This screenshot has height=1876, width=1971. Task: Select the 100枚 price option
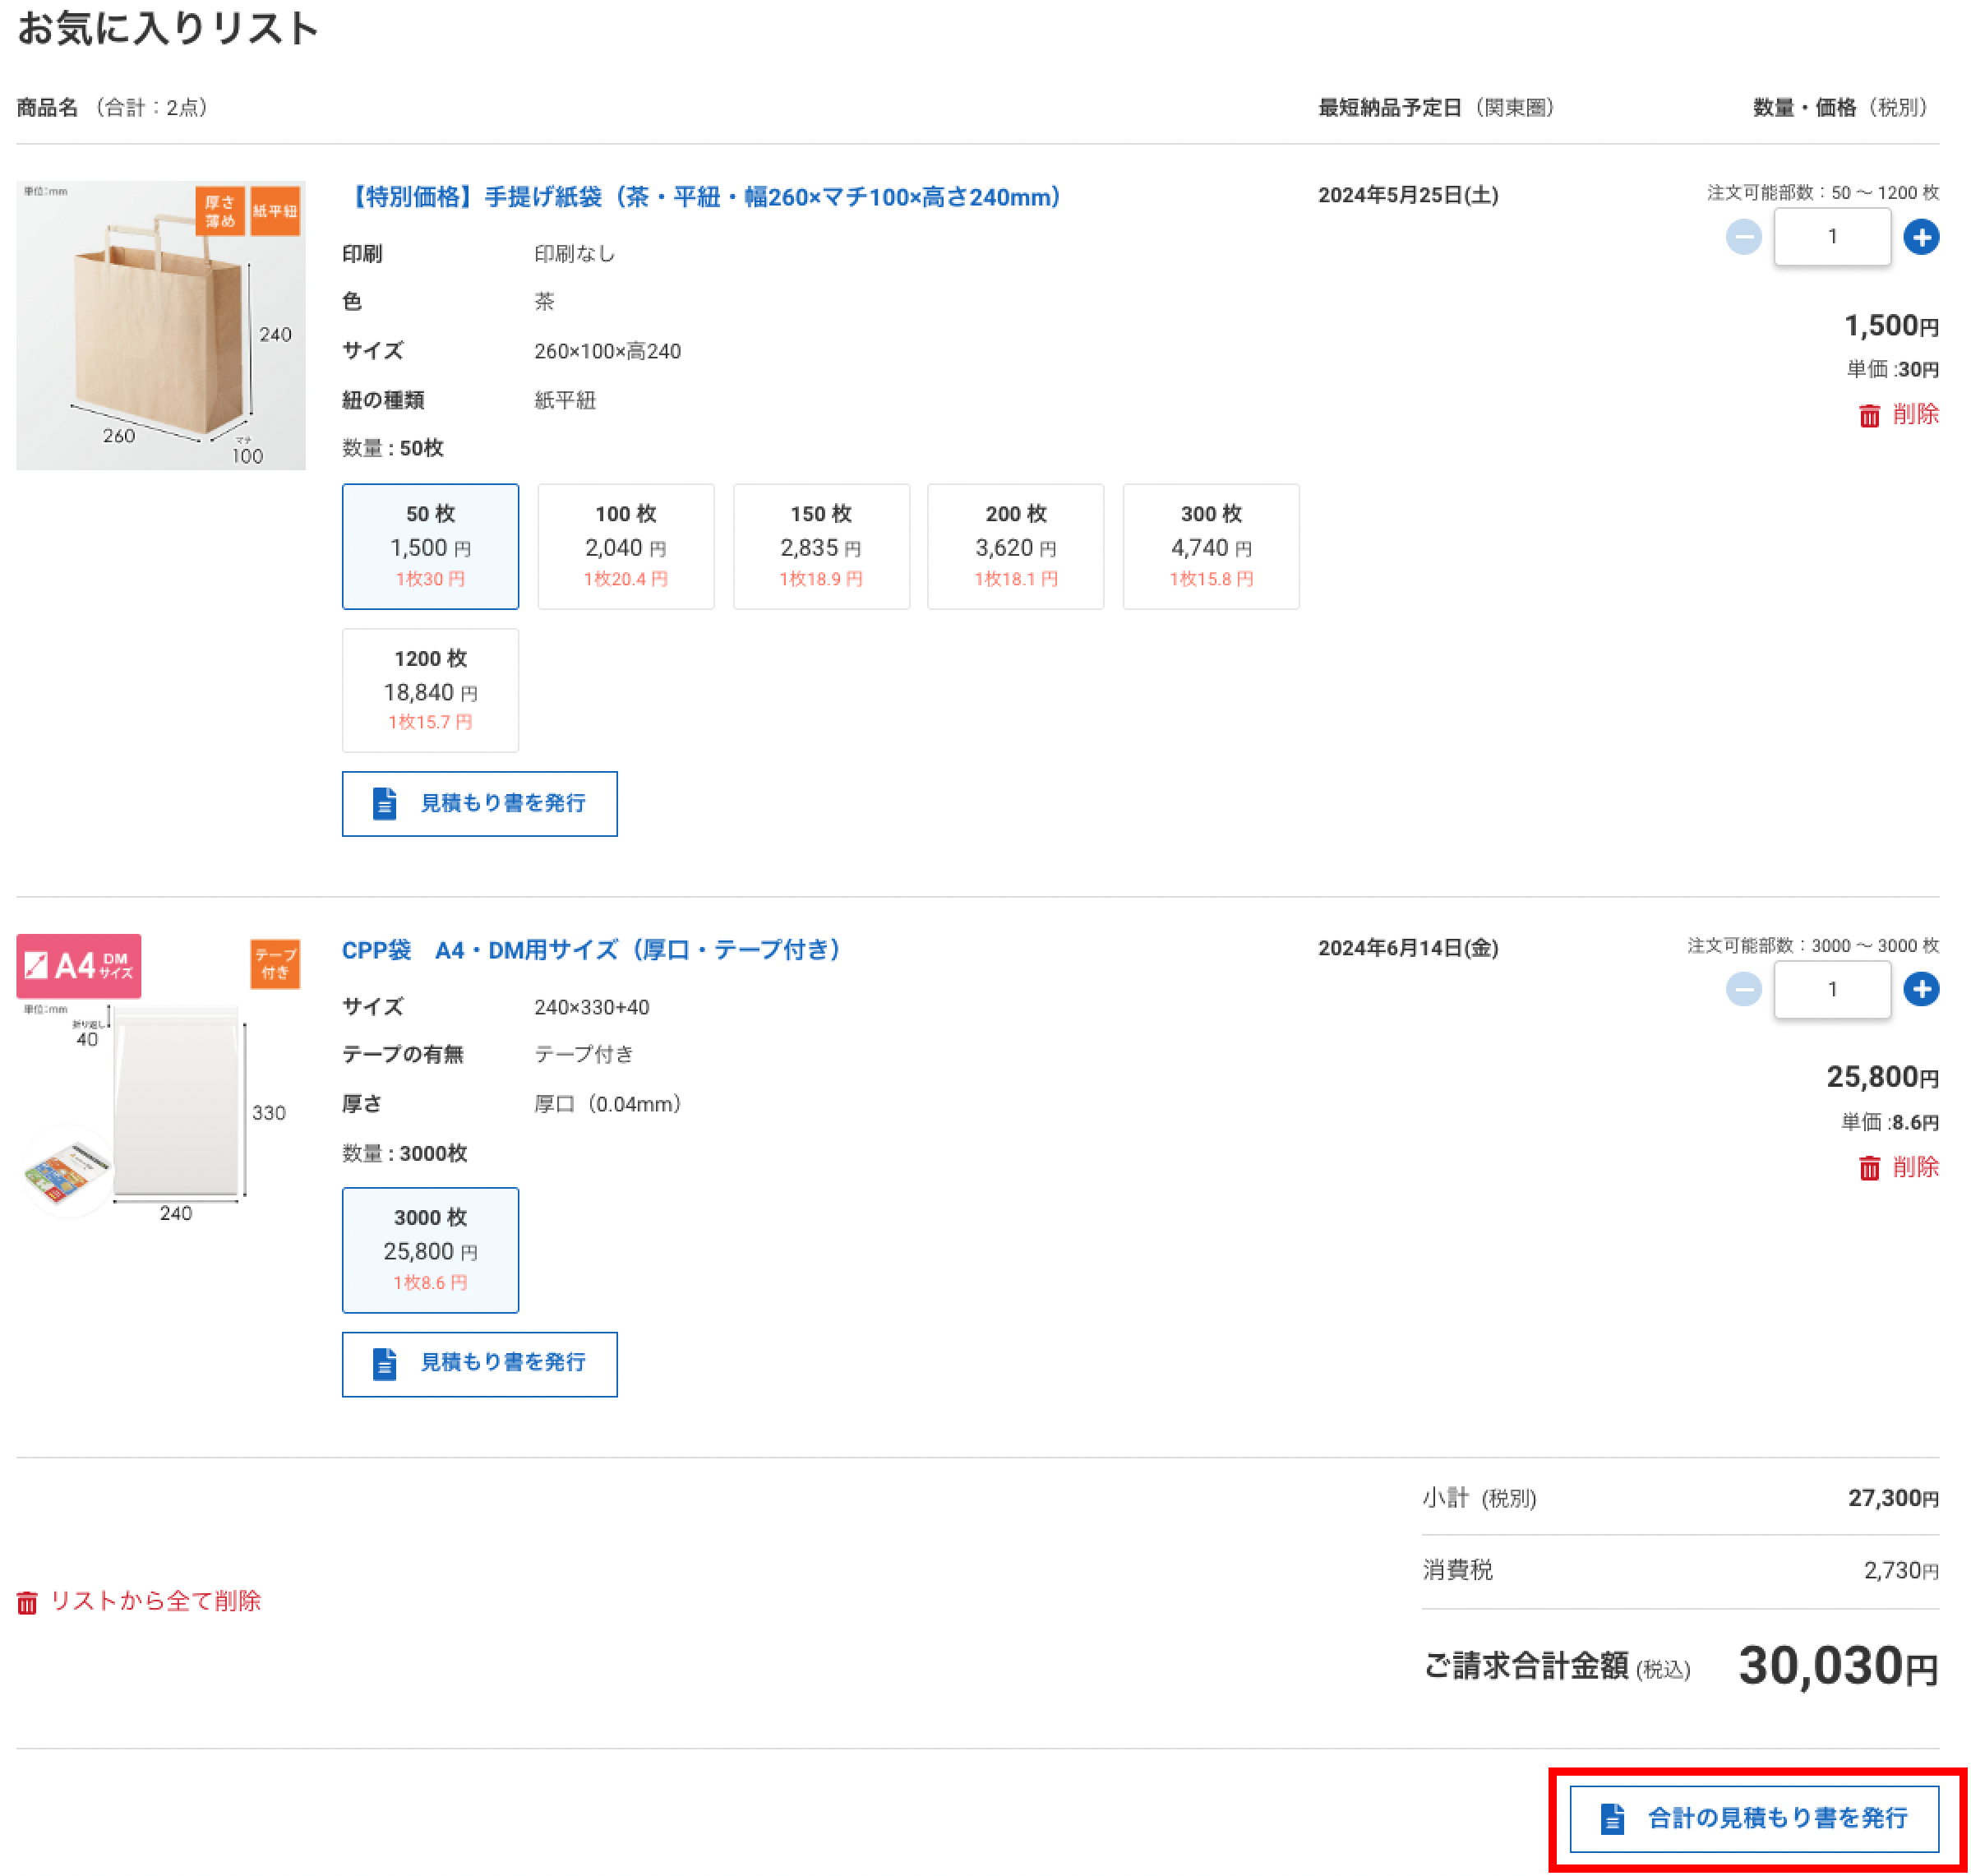(625, 546)
